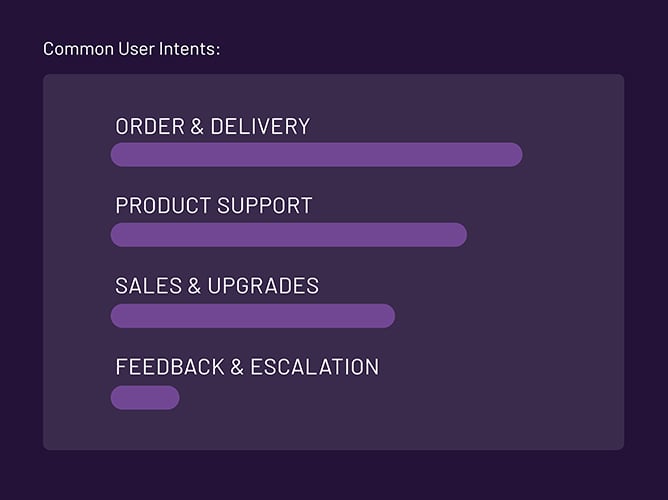Click the word UPGRADES
The image size is (668, 500).
[x=263, y=286]
